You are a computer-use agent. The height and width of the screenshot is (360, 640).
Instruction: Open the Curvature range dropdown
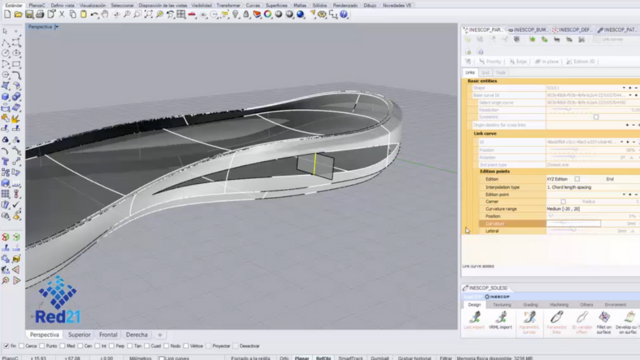click(x=593, y=209)
